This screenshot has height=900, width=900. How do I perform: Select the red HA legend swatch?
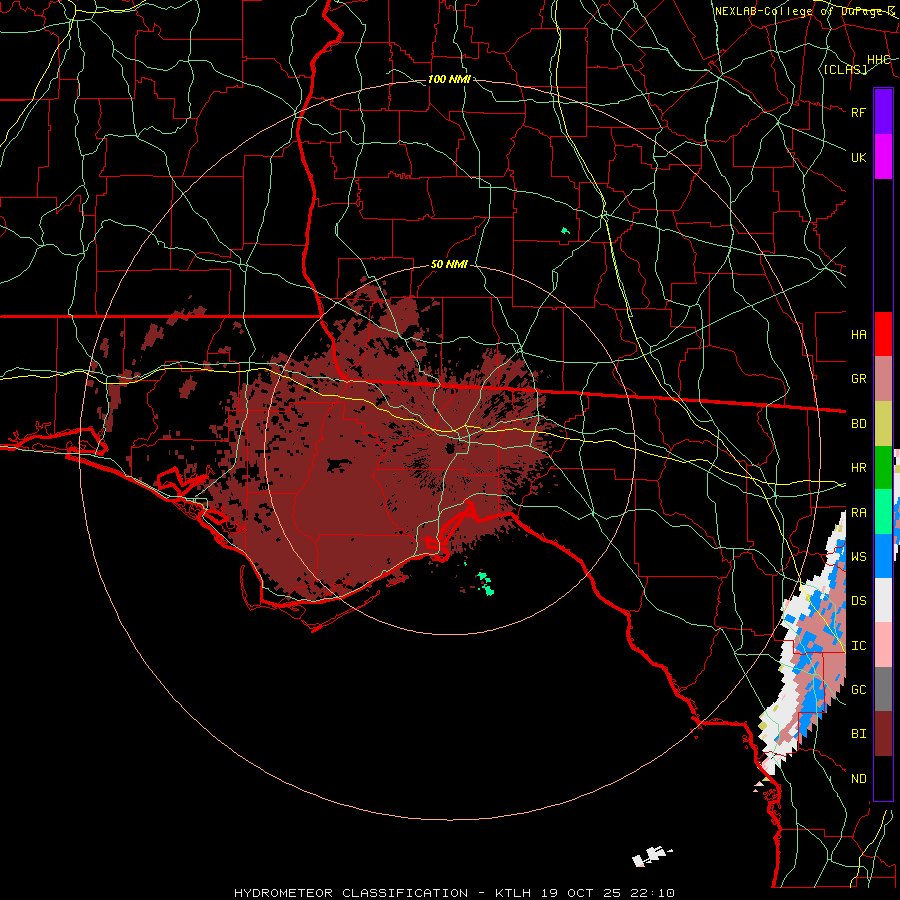pyautogui.click(x=883, y=334)
